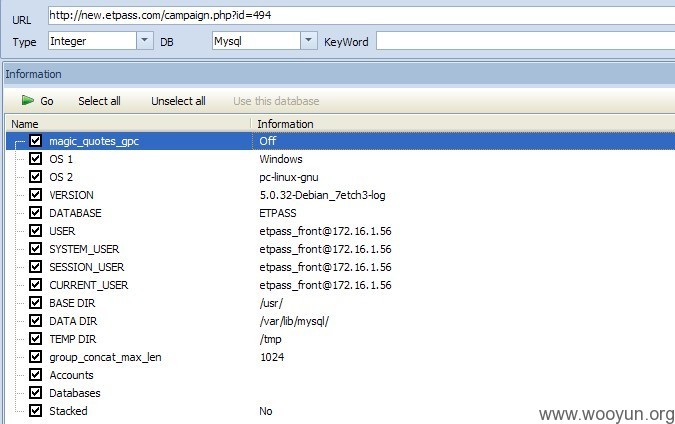Open the DB dropdown arrow
Image resolution: width=675 pixels, height=424 pixels.
pyautogui.click(x=309, y=41)
